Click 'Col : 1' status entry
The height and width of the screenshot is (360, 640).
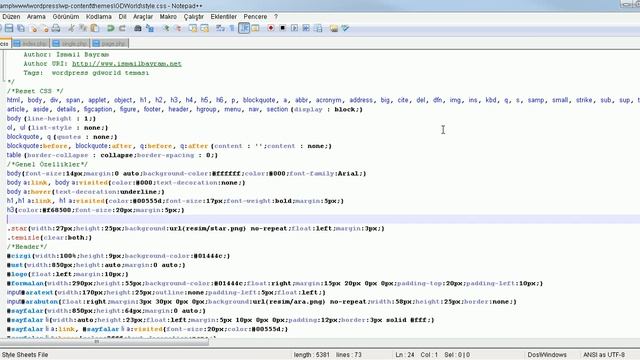tap(429, 355)
